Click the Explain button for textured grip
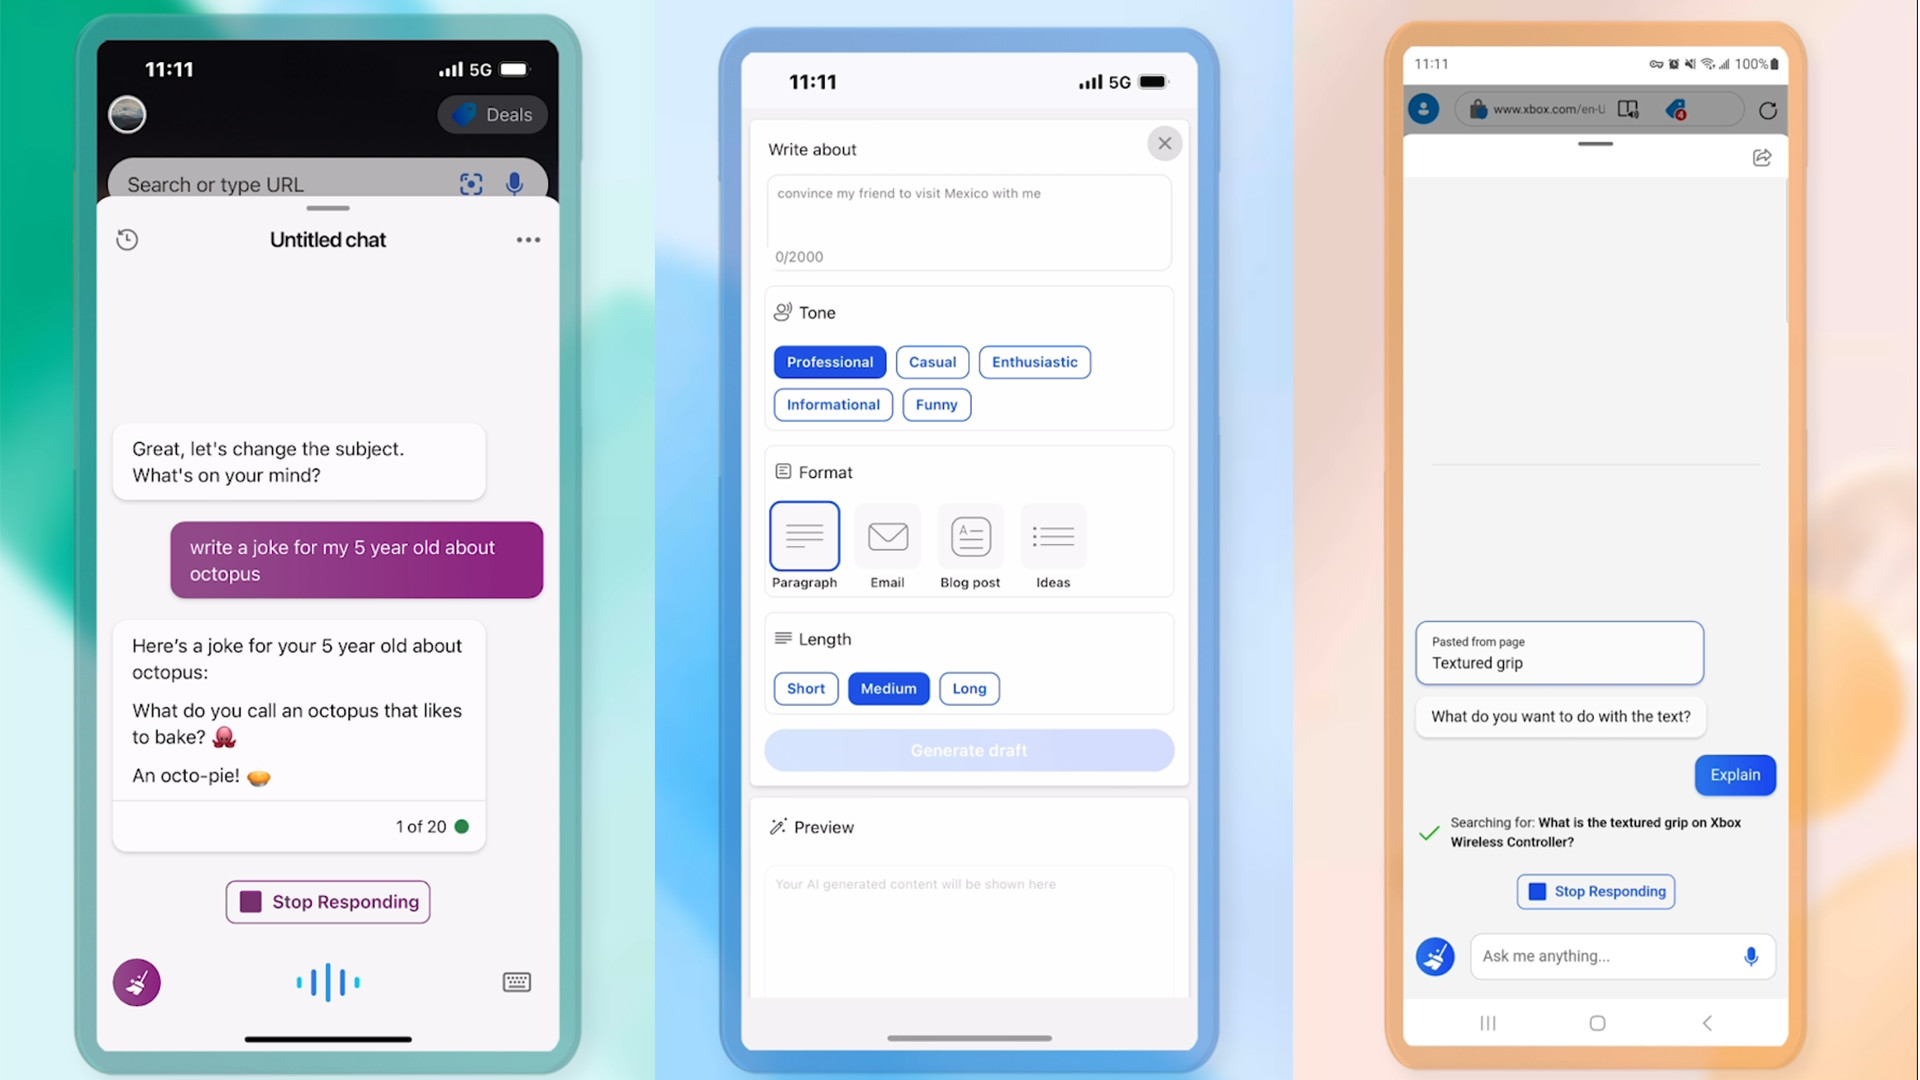 [x=1734, y=774]
